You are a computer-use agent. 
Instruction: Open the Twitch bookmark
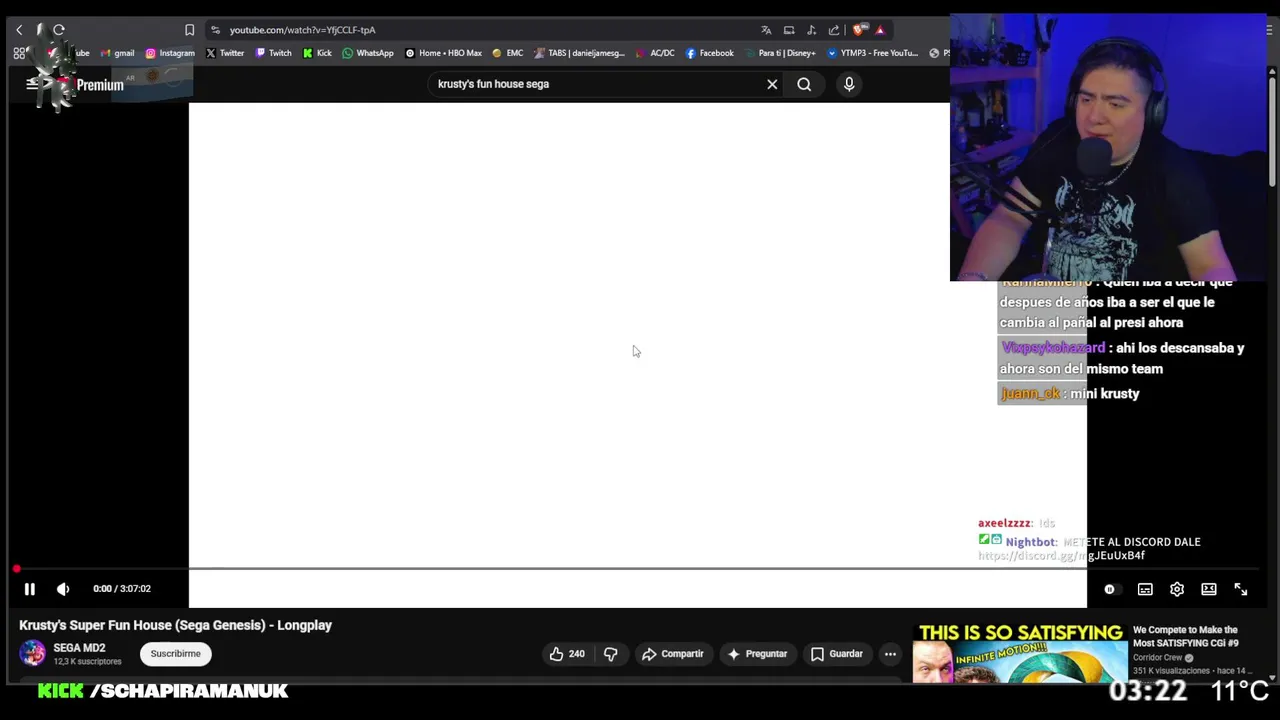pos(274,53)
